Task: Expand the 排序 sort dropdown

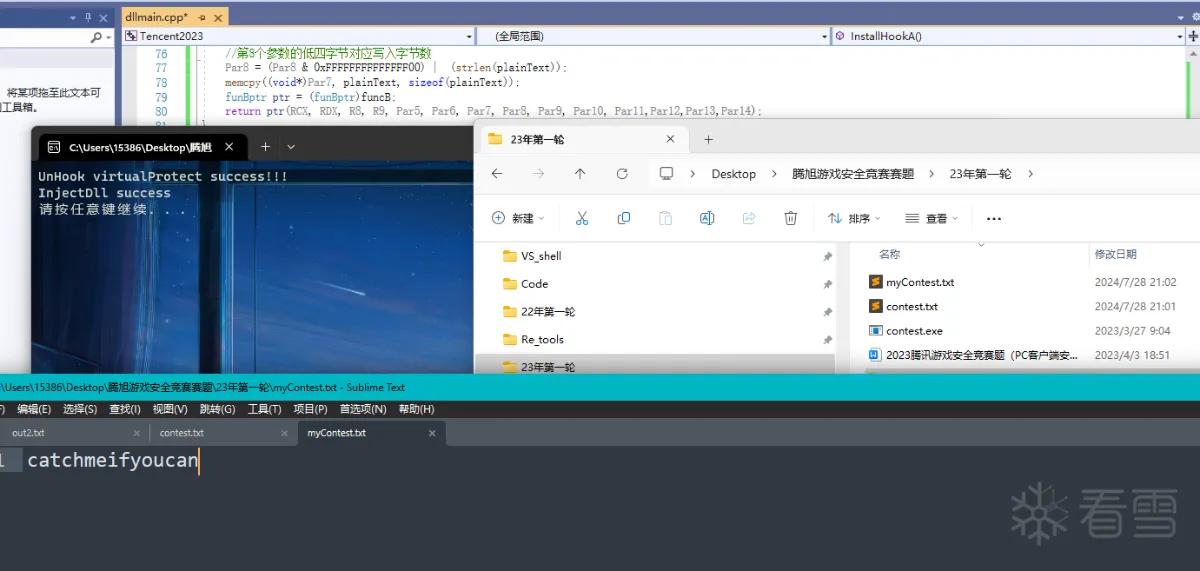Action: coord(854,218)
